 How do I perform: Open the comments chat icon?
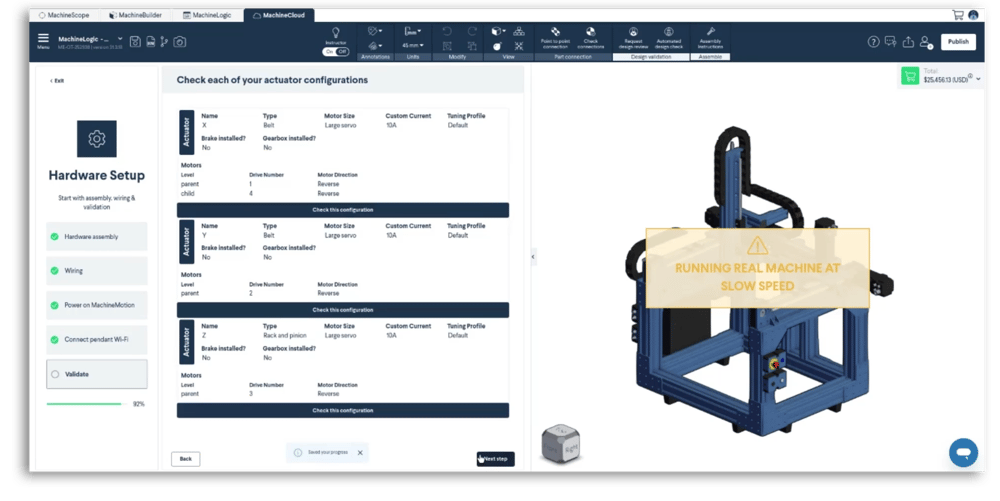pyautogui.click(x=891, y=41)
